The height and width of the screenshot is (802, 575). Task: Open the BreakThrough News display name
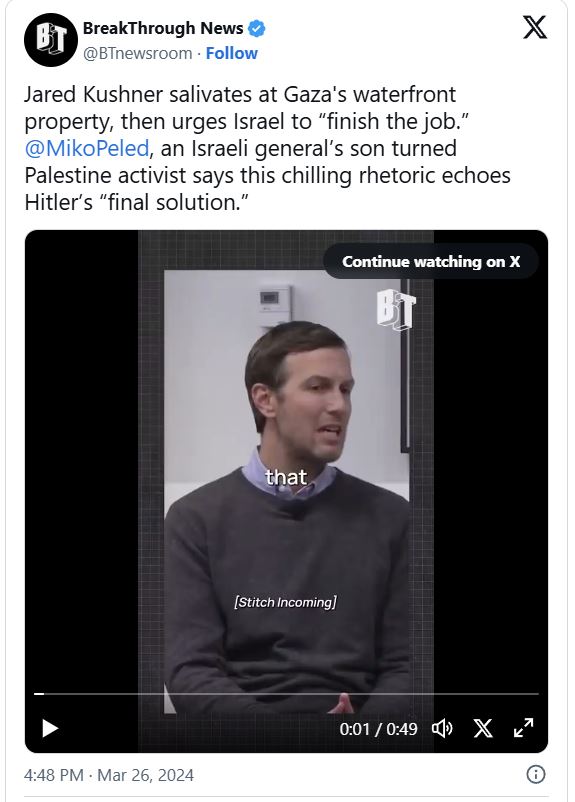[x=163, y=28]
